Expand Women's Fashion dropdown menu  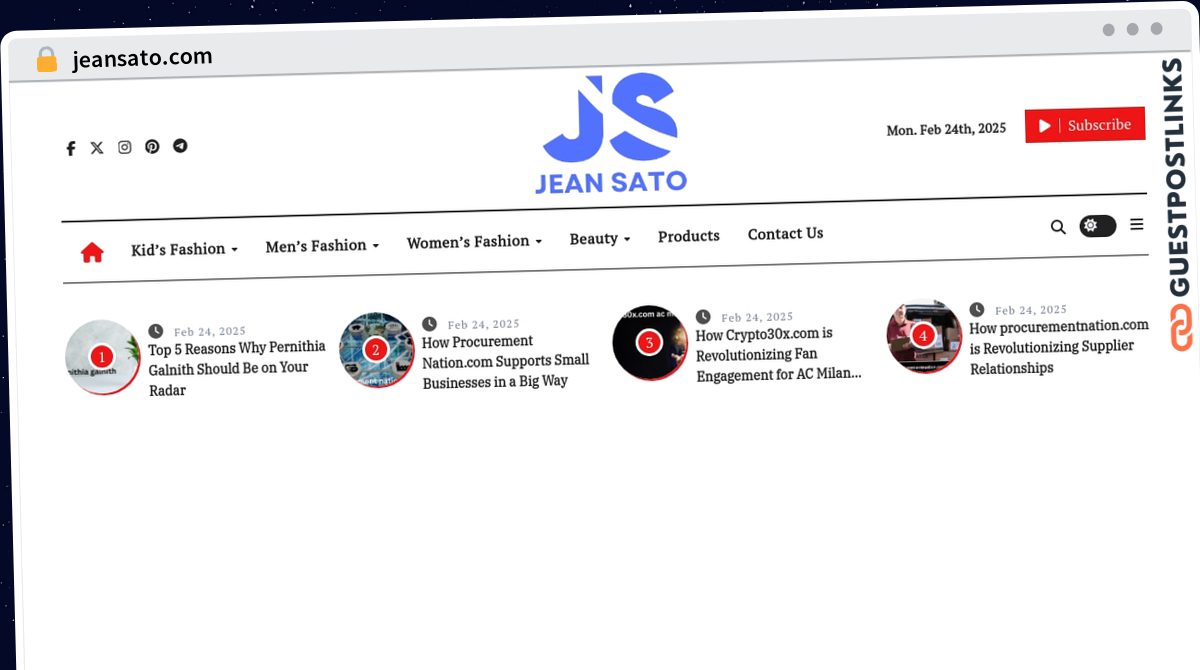tap(474, 241)
